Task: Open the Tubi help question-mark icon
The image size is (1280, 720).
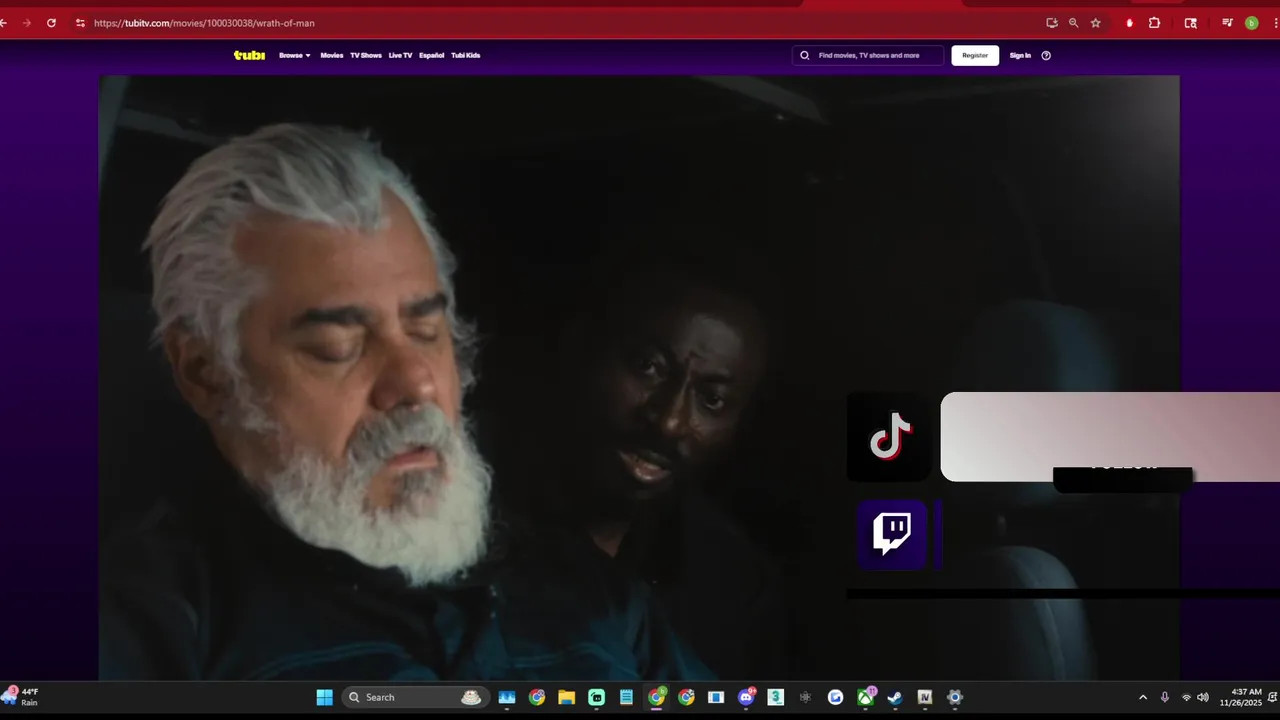Action: point(1046,55)
